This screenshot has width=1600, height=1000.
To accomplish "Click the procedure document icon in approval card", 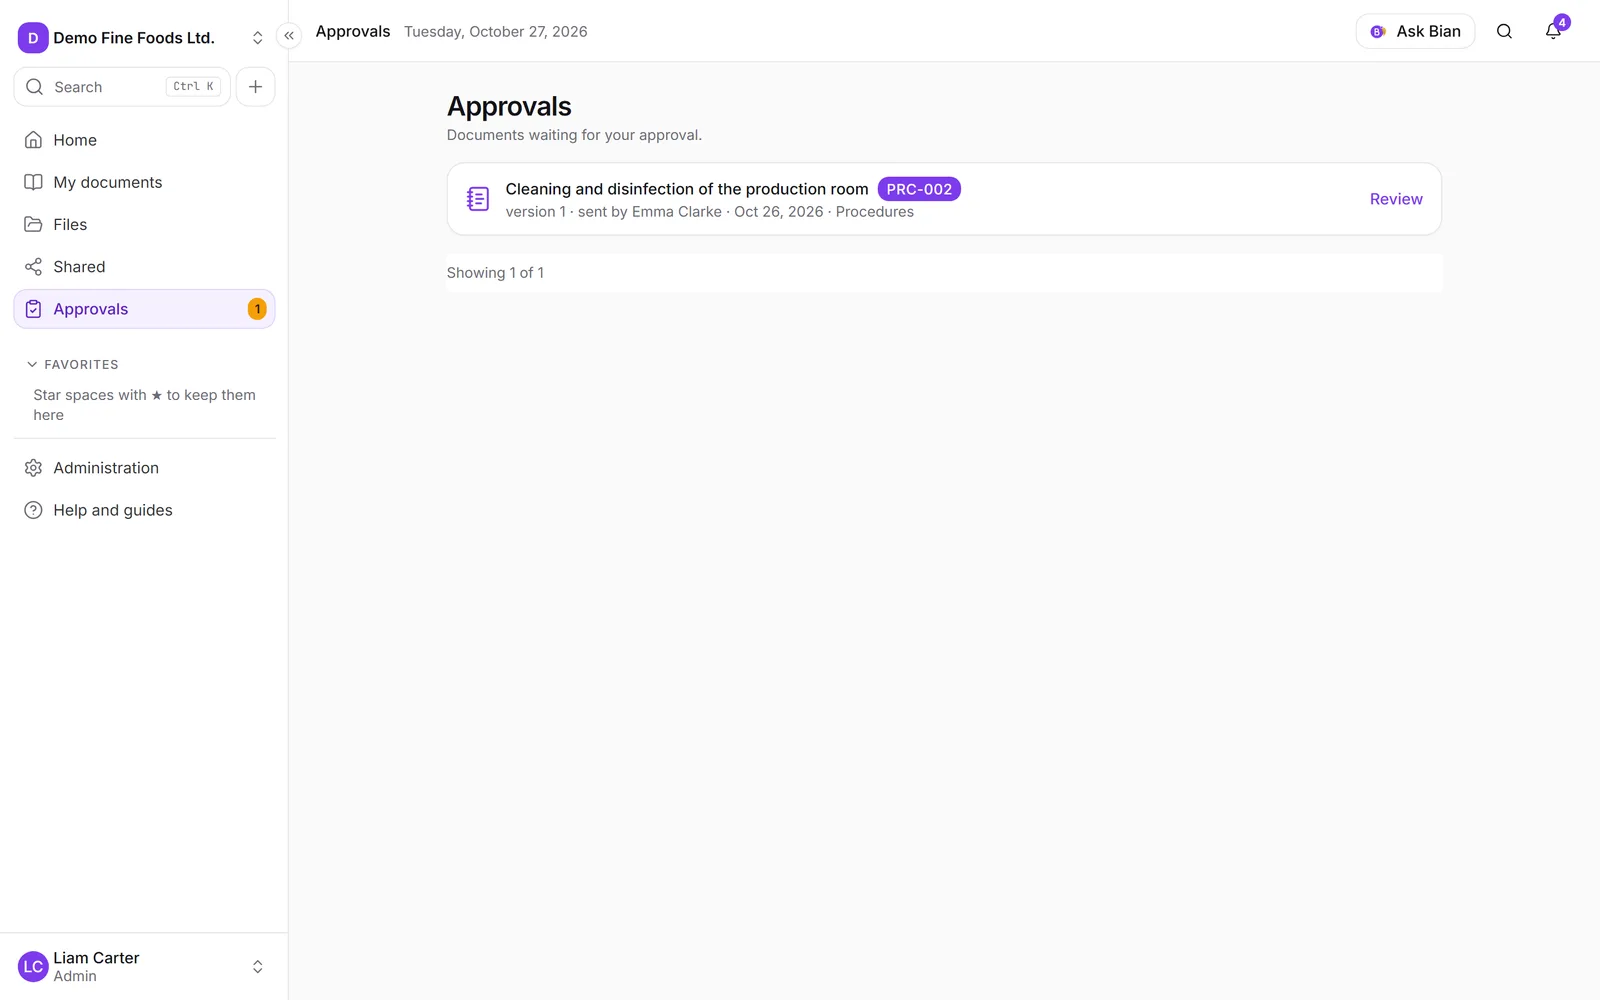I will click(x=478, y=199).
